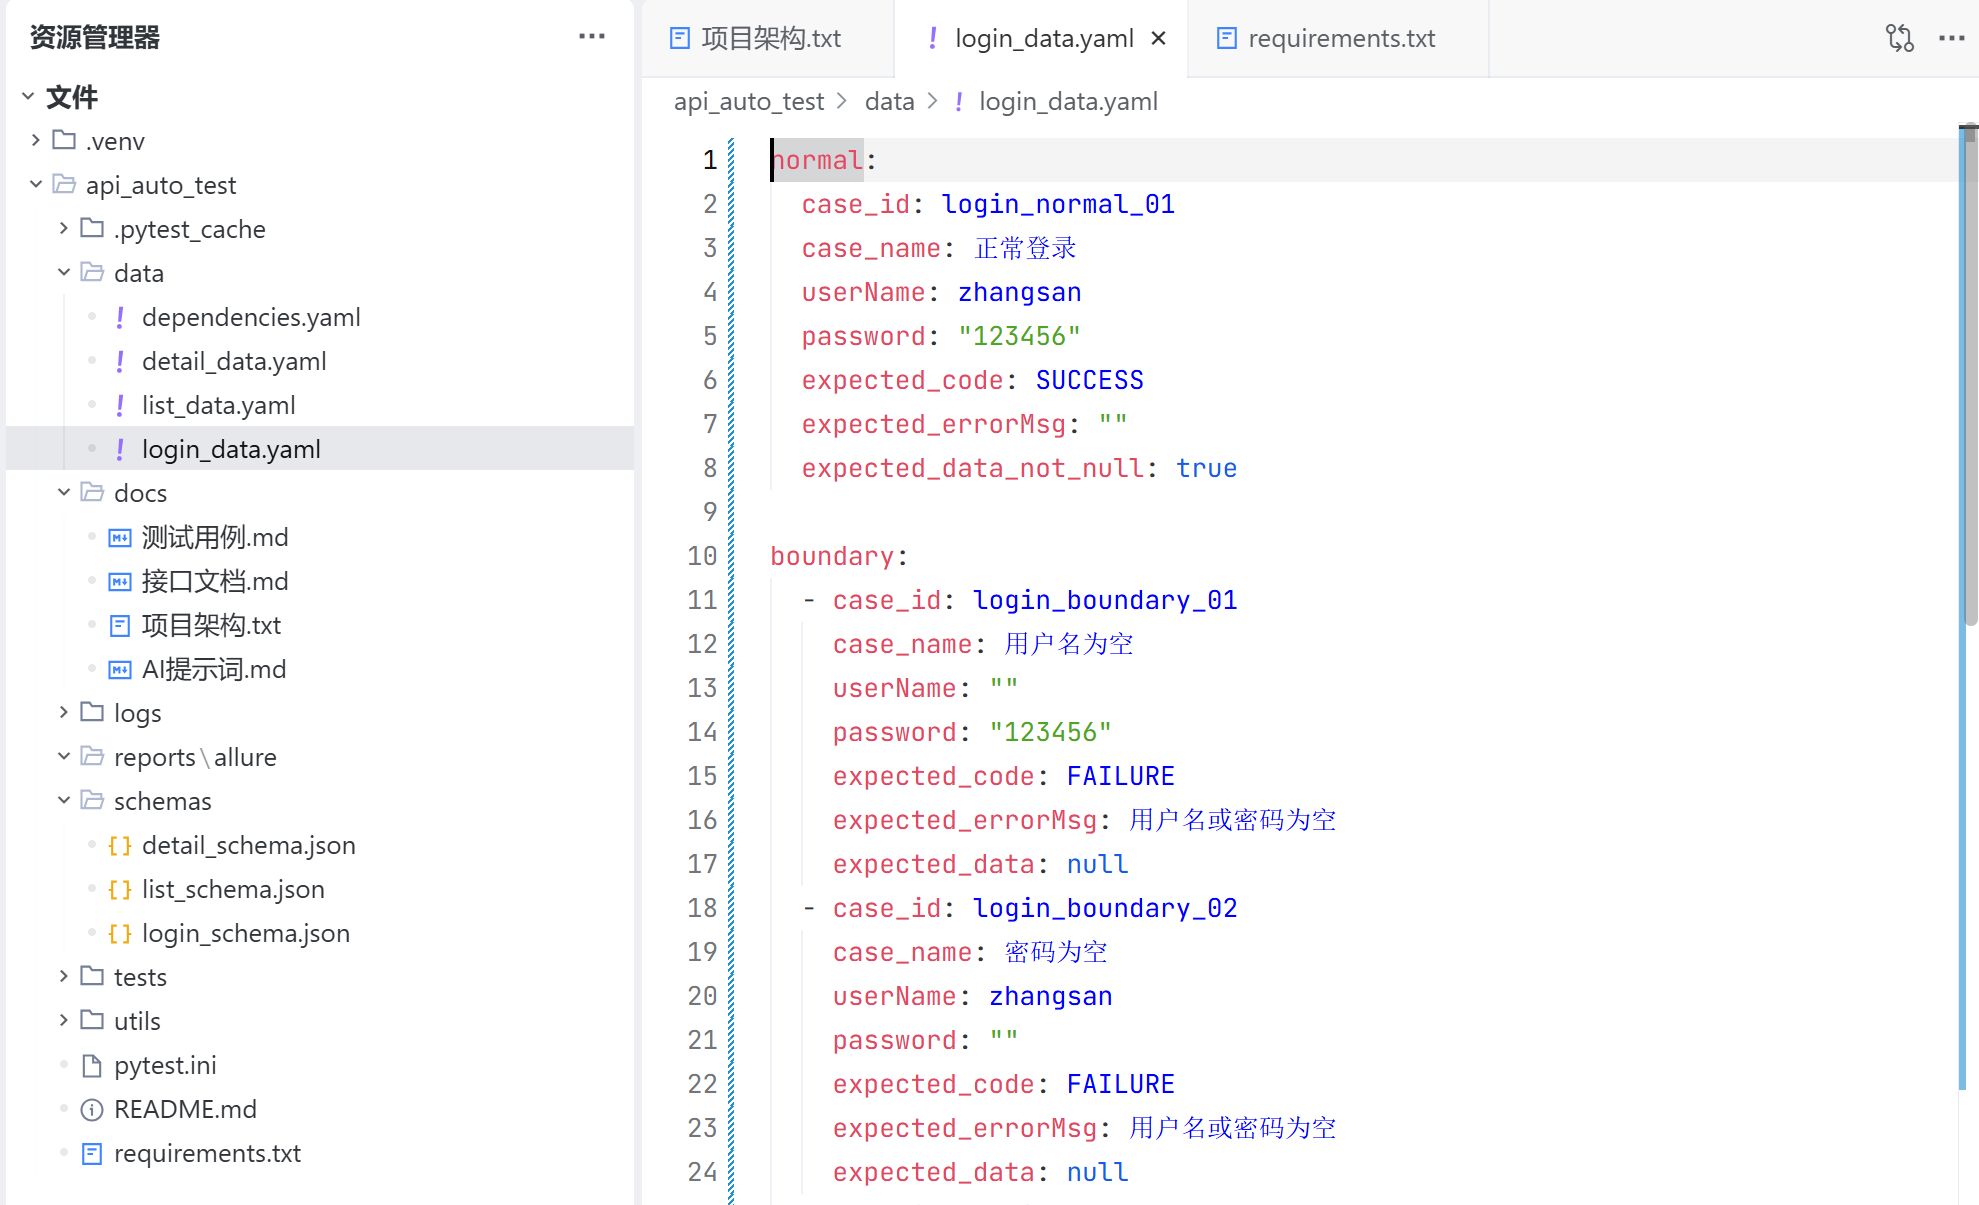Click the source control compare icon
Screen dimensions: 1979x1205
click(1899, 38)
